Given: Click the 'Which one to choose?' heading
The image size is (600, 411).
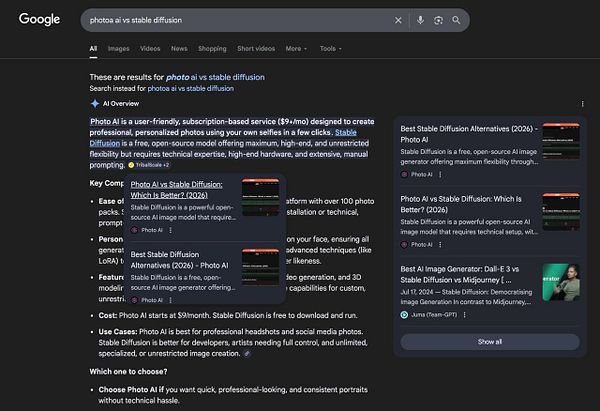Looking at the screenshot, I should point(128,372).
